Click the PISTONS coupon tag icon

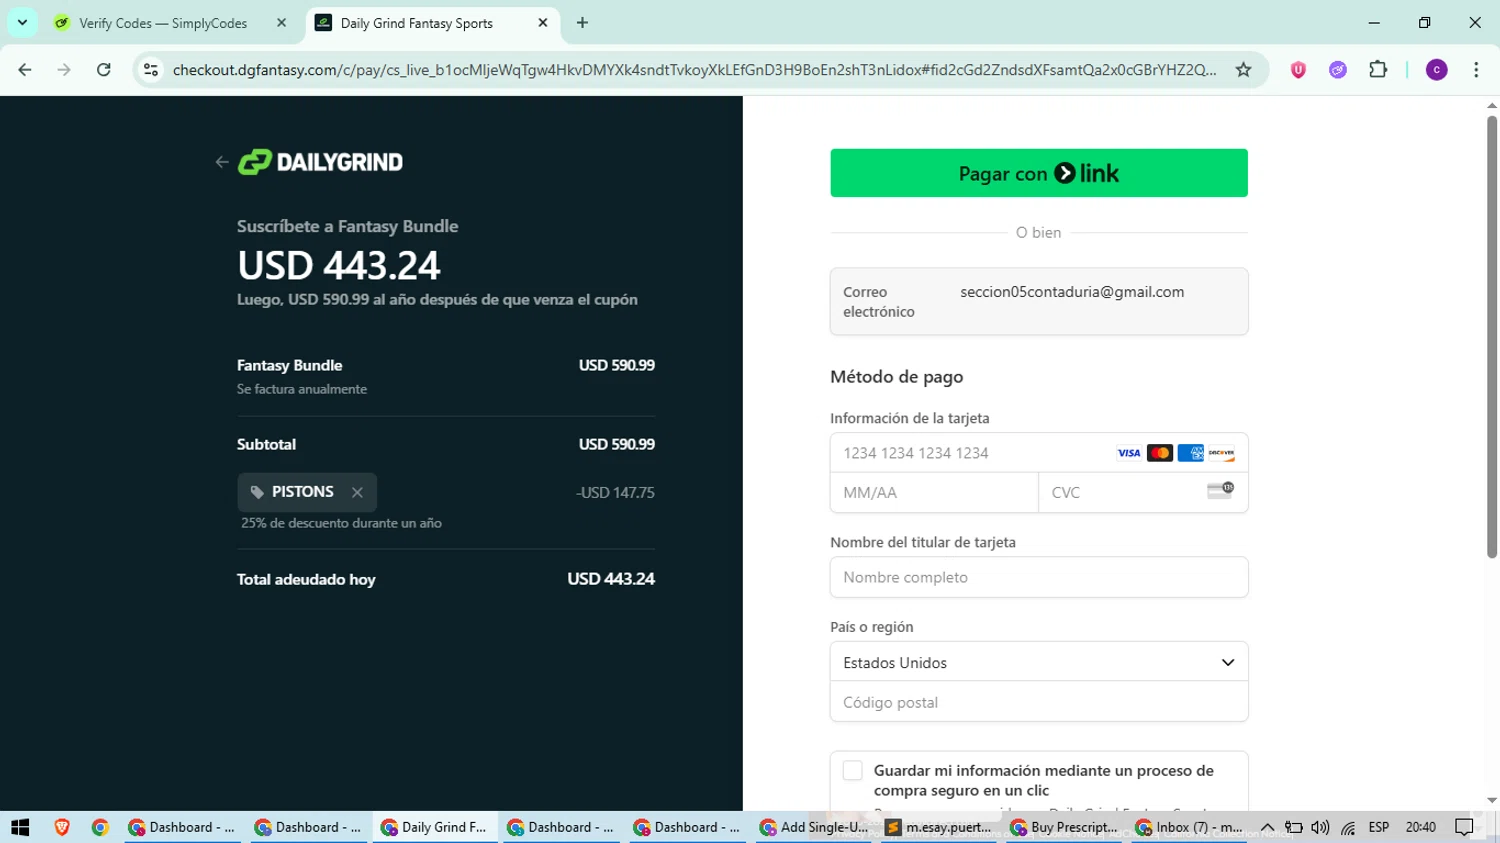point(257,492)
